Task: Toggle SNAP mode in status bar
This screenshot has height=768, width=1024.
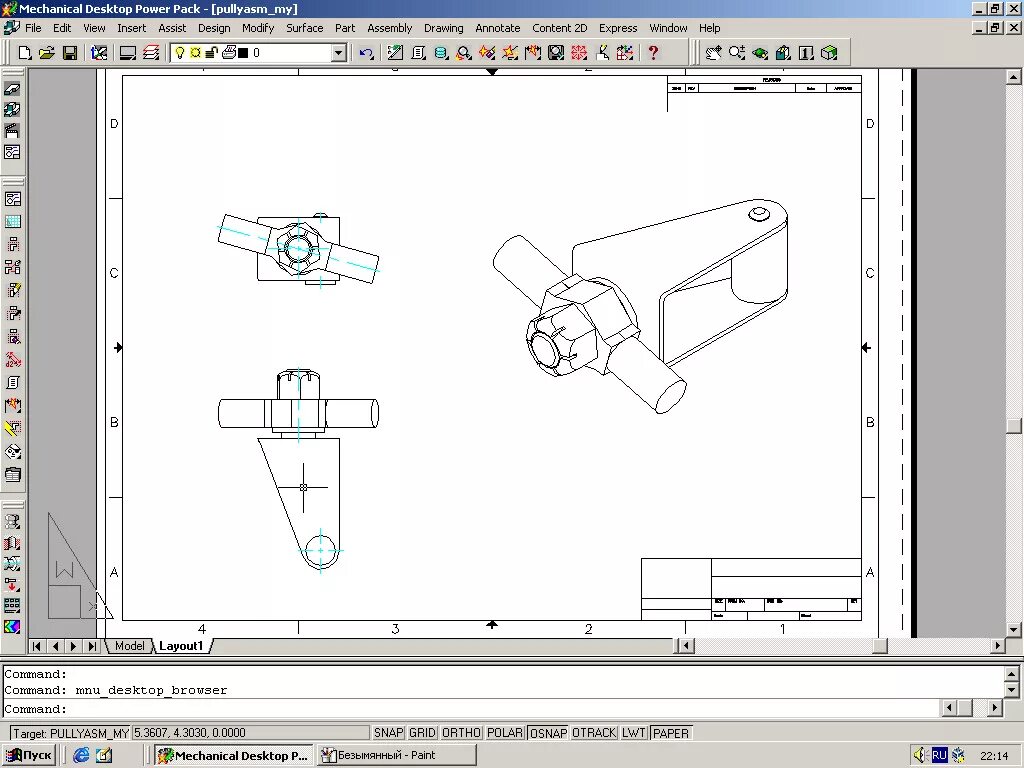Action: 388,733
